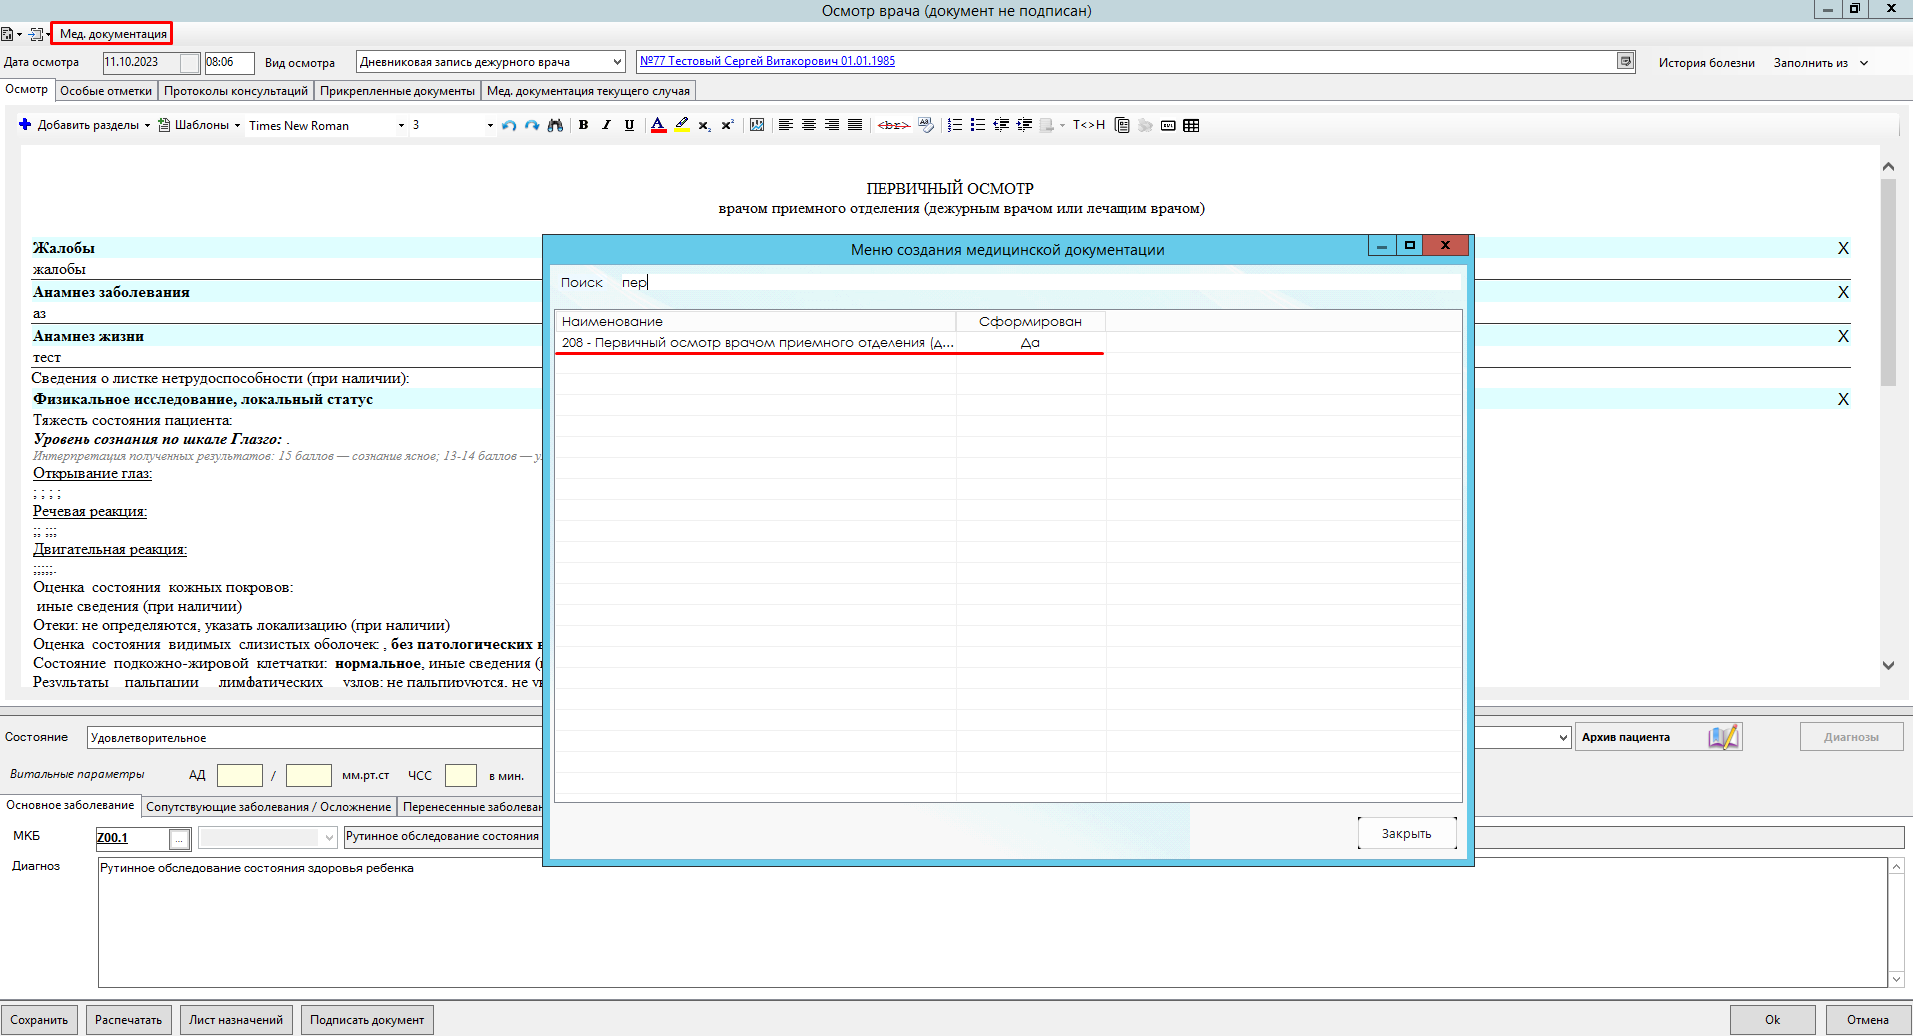The image size is (1913, 1036).
Task: Justify the text
Action: coord(855,125)
